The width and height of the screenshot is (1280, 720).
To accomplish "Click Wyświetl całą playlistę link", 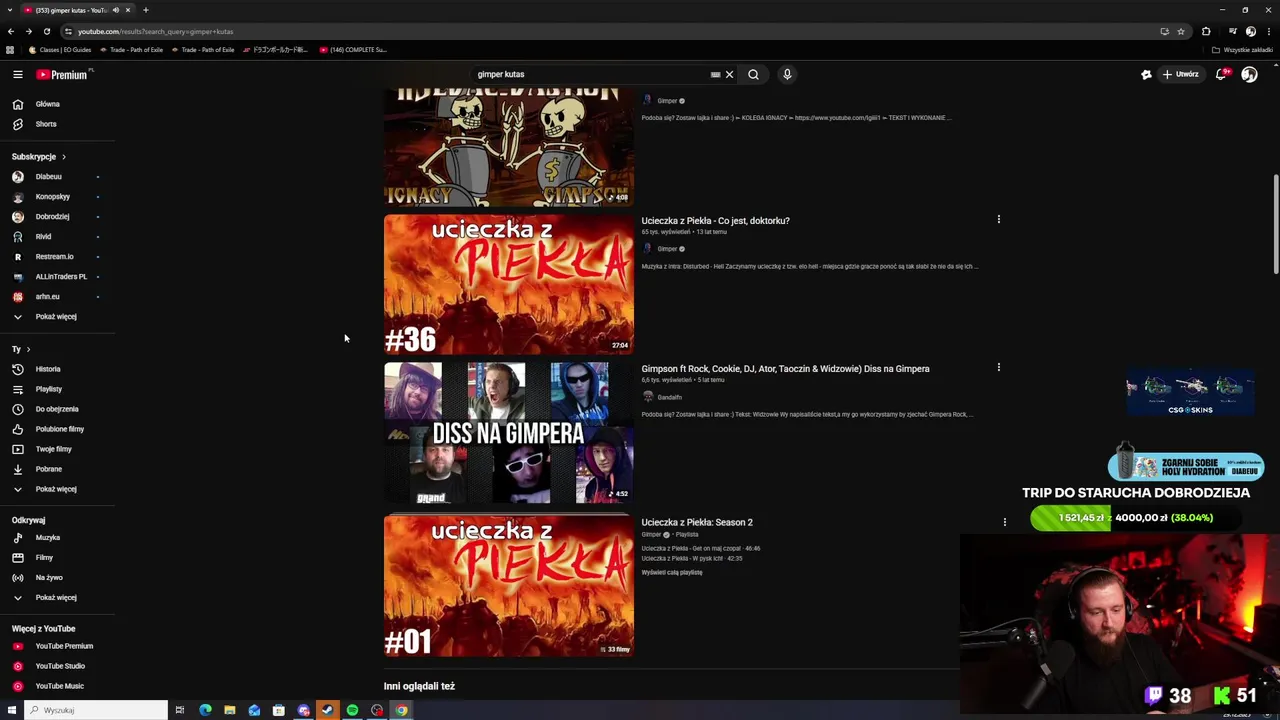I will (672, 572).
